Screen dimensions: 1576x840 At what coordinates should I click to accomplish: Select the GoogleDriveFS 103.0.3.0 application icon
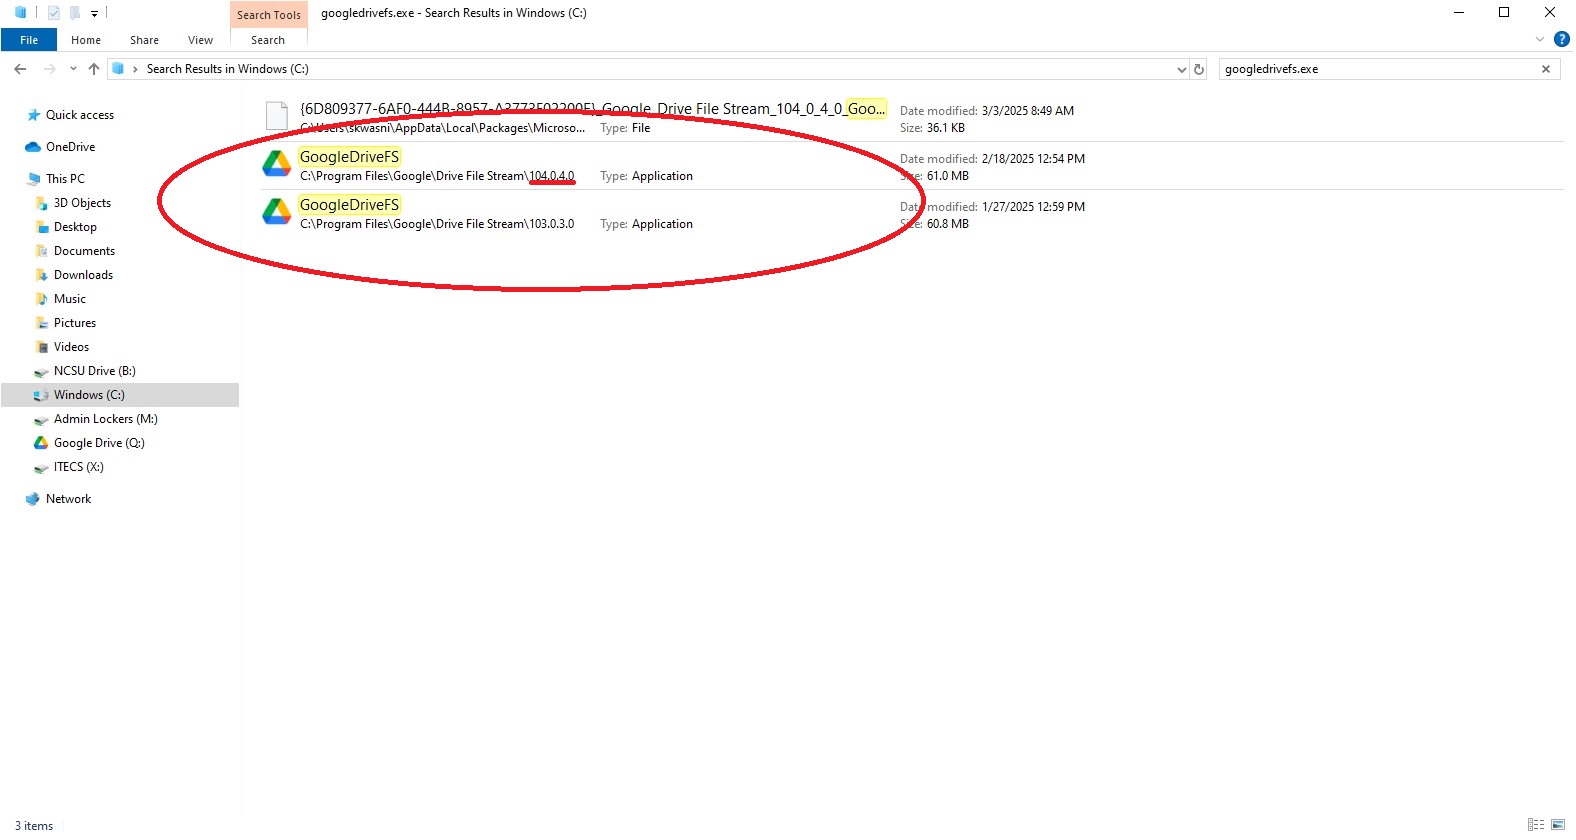(277, 212)
